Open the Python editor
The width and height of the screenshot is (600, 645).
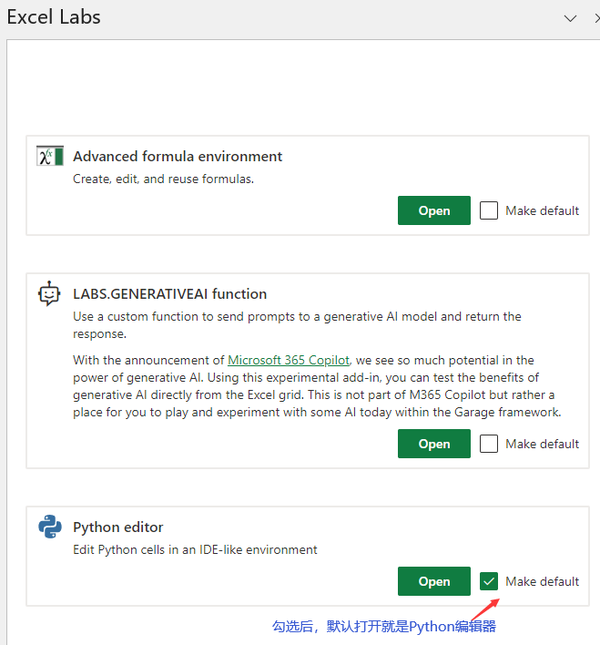coord(434,581)
